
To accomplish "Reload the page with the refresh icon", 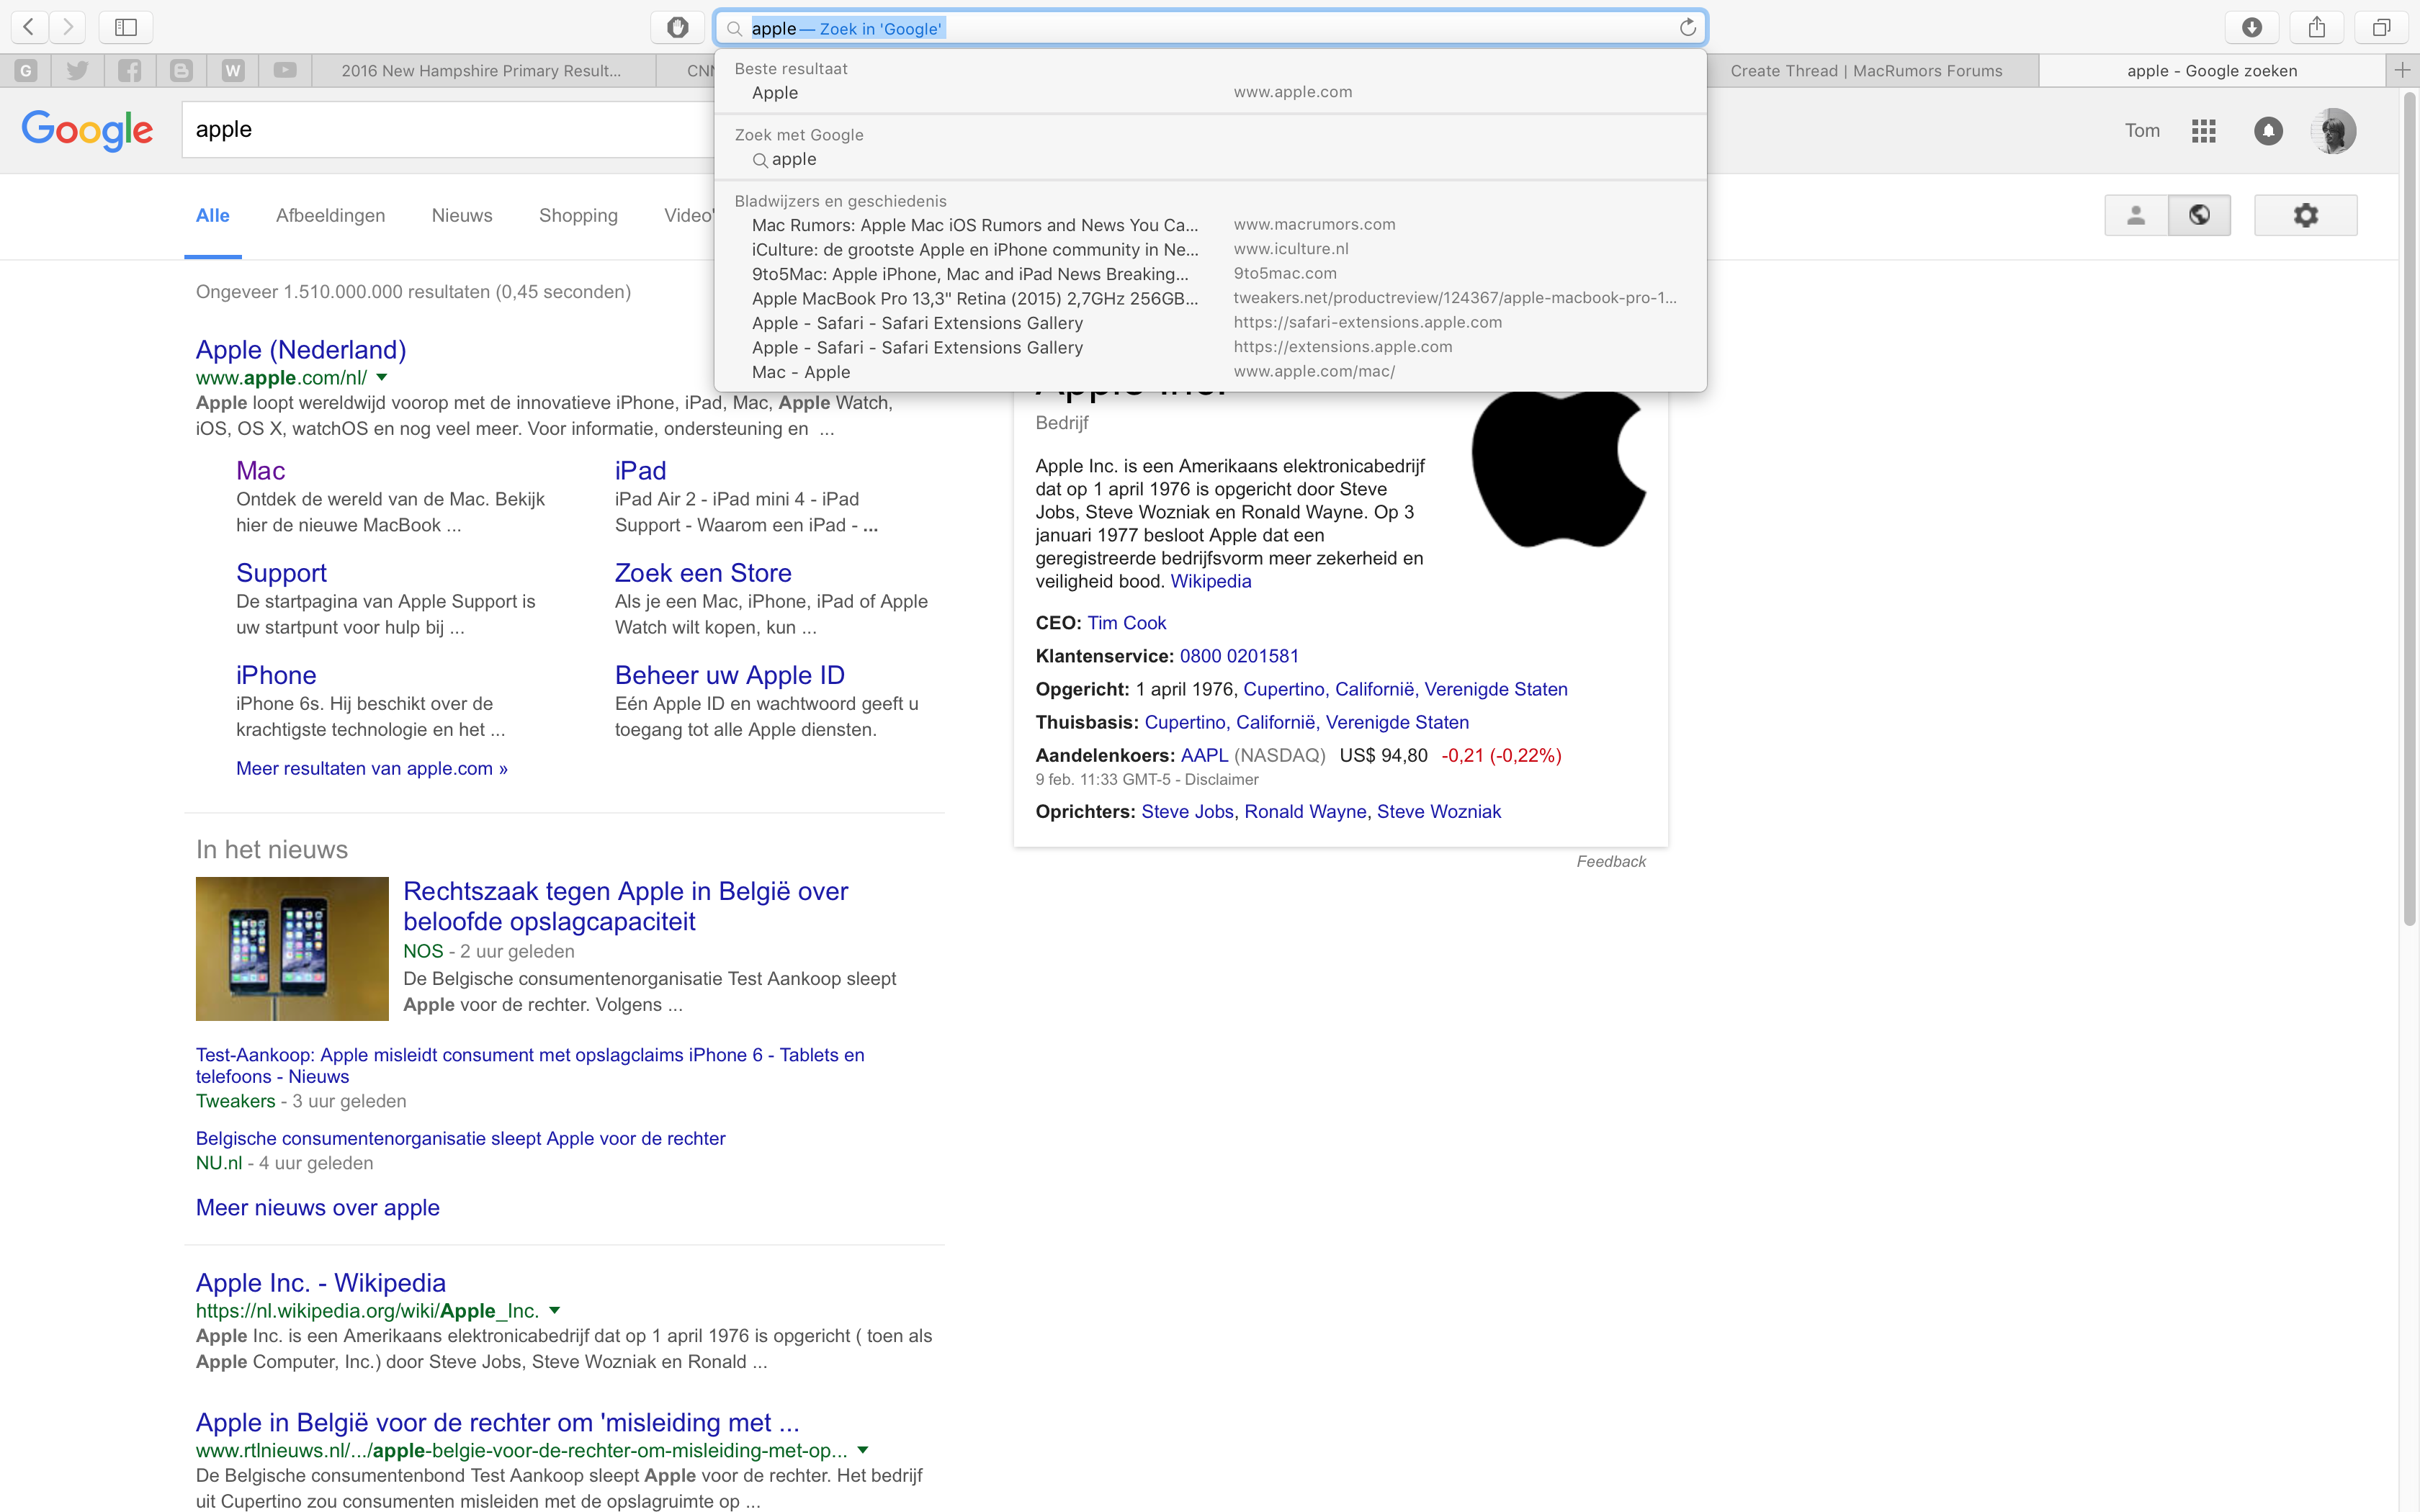I will click(1687, 27).
